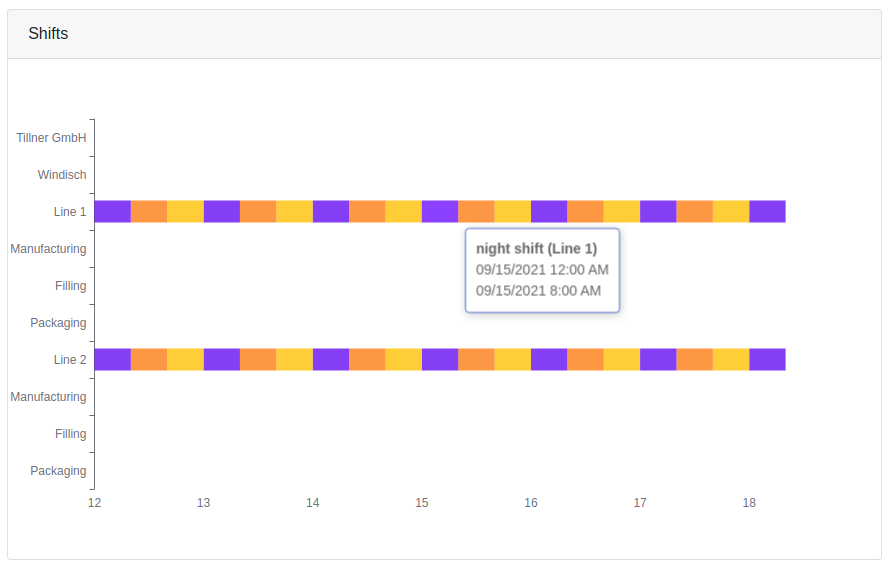Select the tooltip's 12:00 AM start time
The height and width of the screenshot is (579, 893).
pos(542,270)
